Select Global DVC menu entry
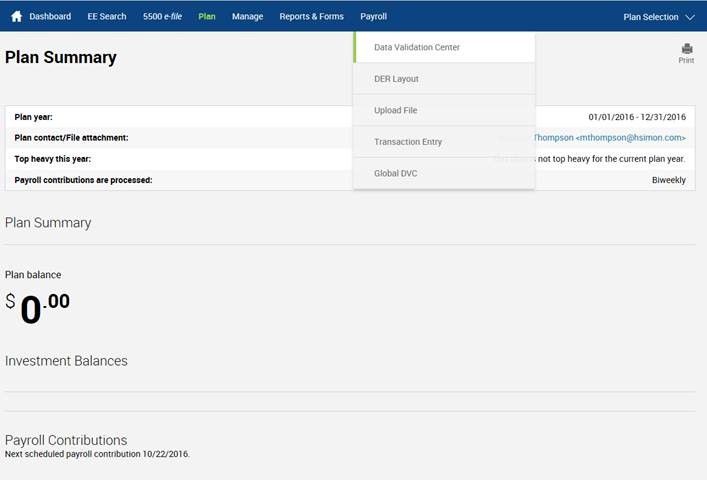707x480 pixels. [396, 174]
